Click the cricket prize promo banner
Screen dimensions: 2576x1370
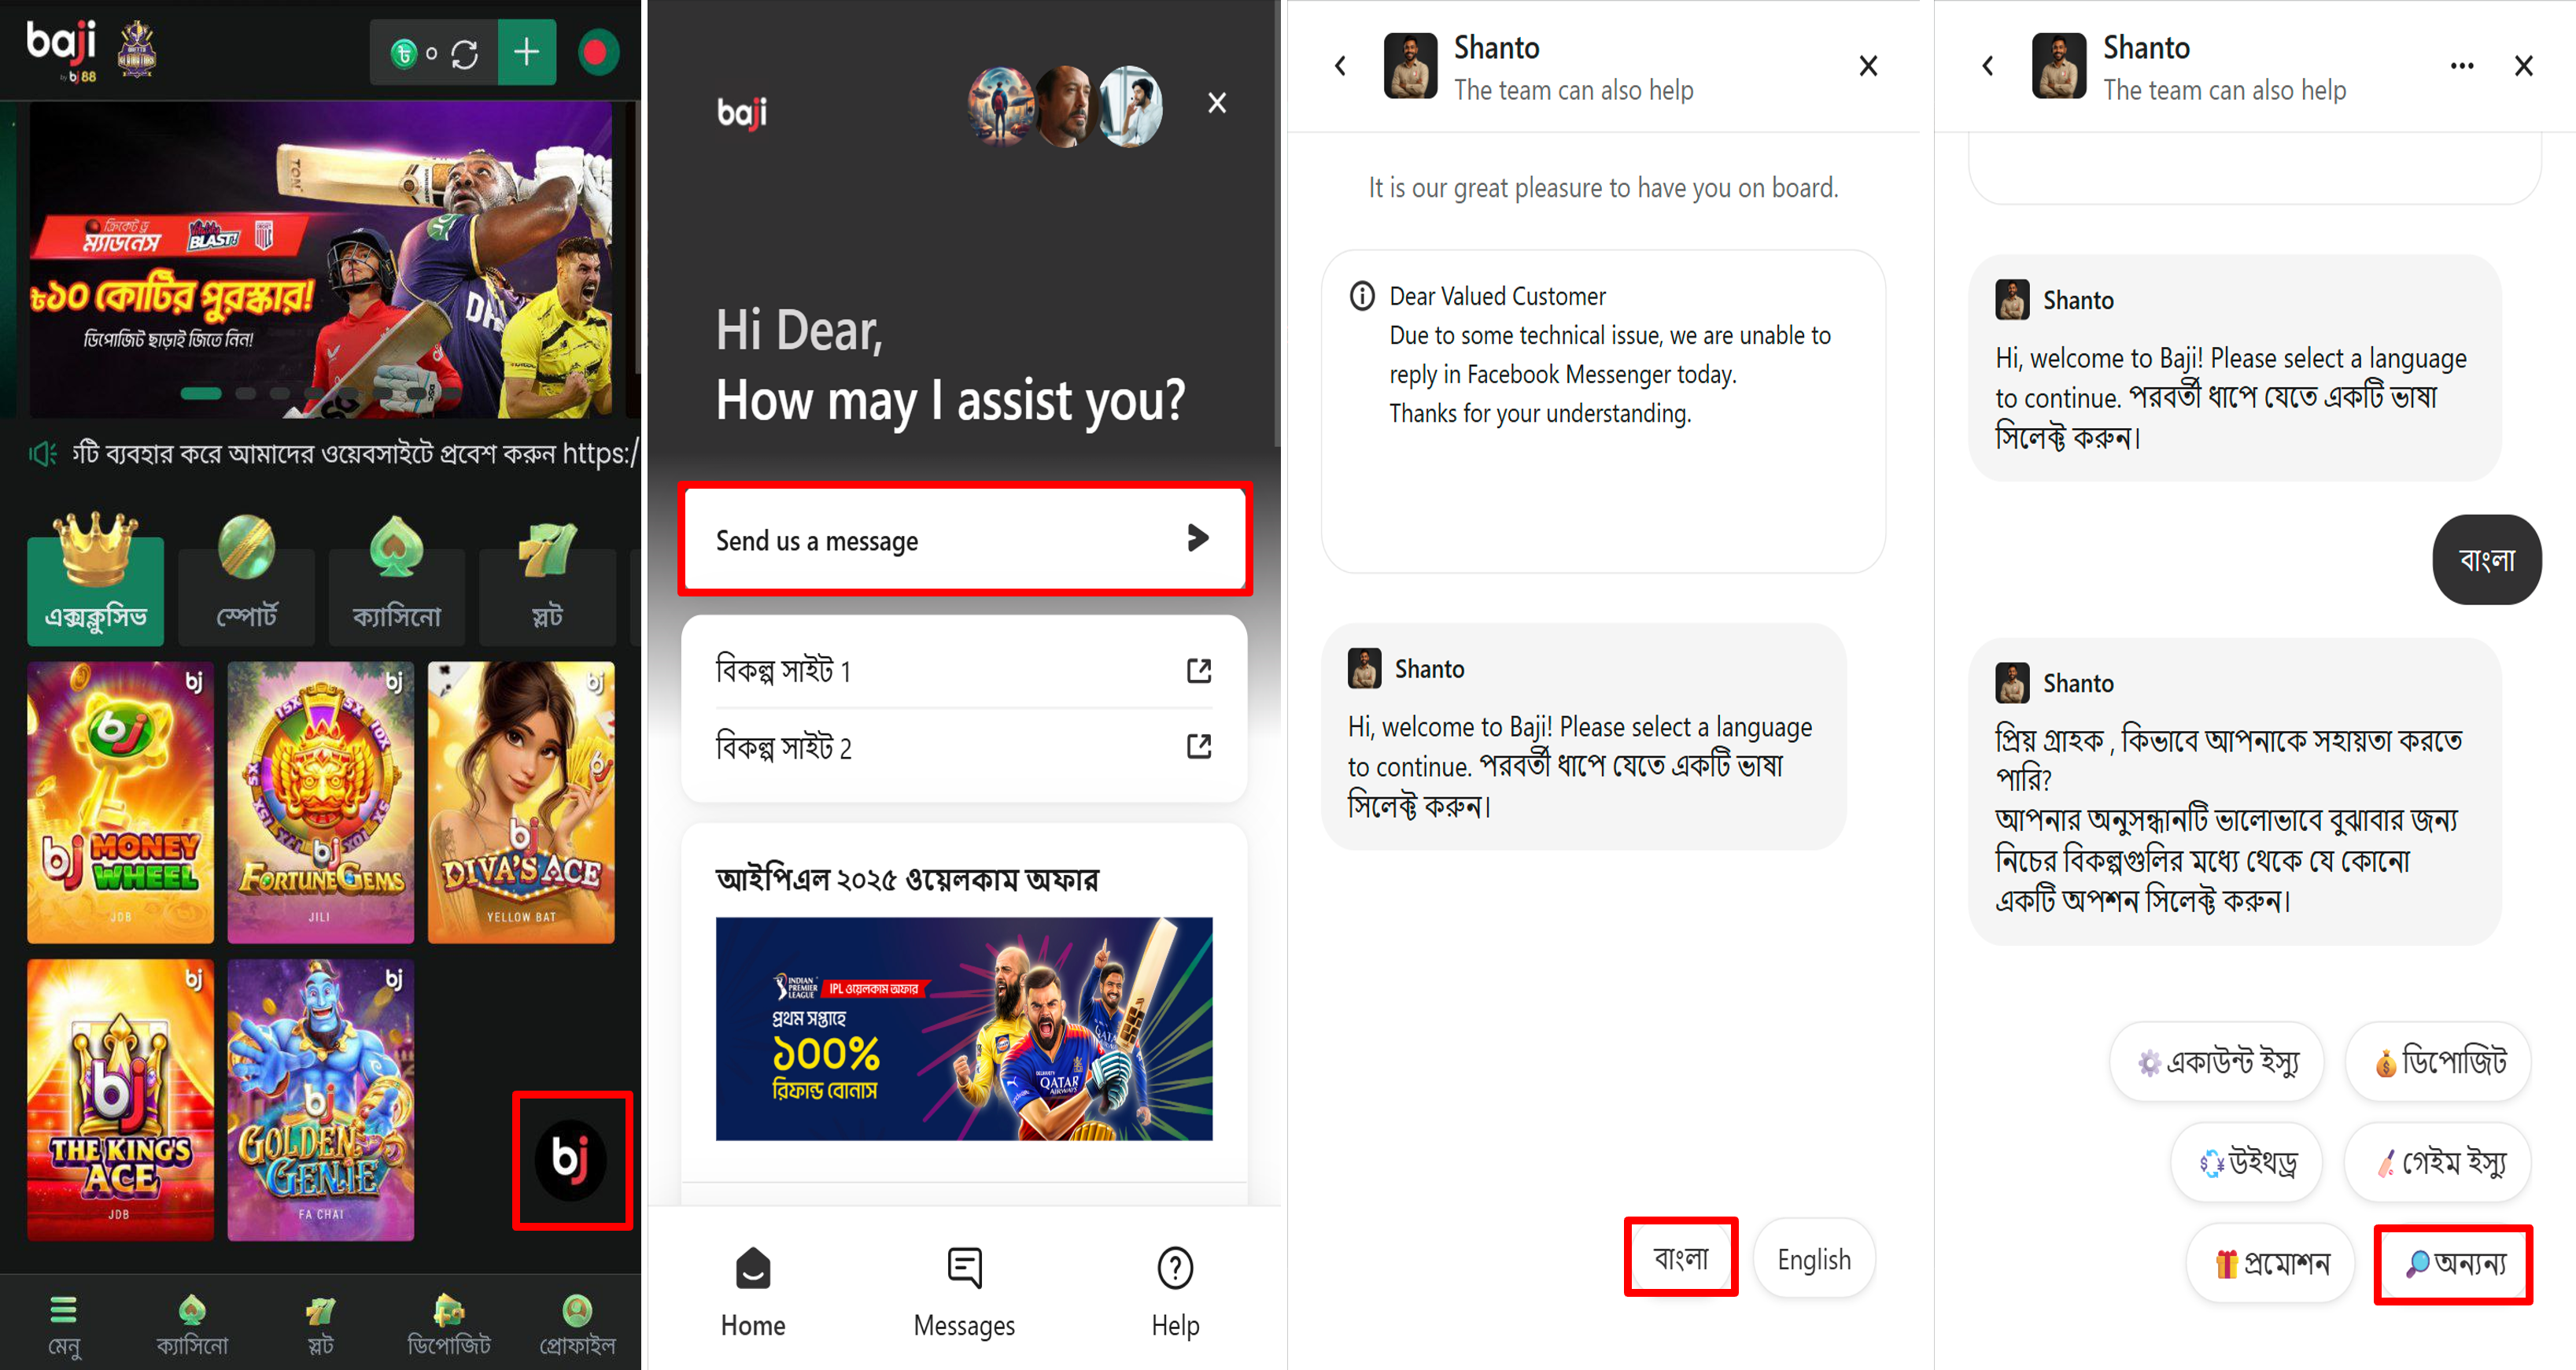click(320, 260)
